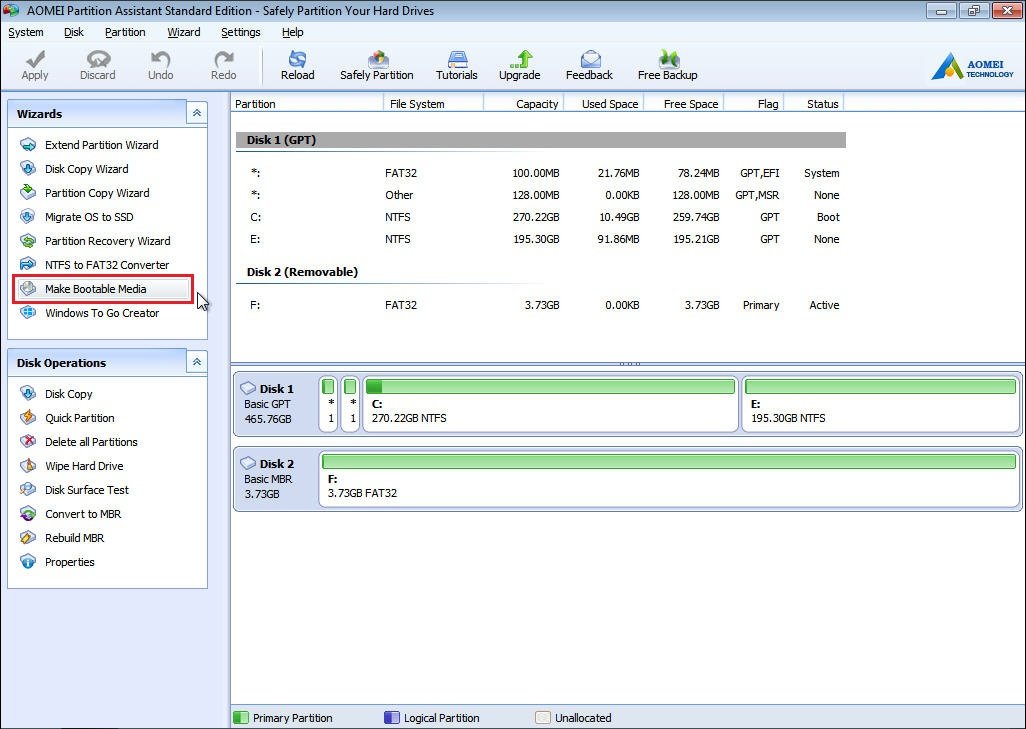This screenshot has height=729, width=1026.
Task: Open the Settings menu
Action: (241, 32)
